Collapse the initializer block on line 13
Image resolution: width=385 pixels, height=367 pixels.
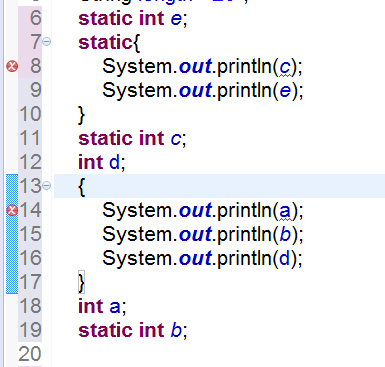pyautogui.click(x=47, y=186)
